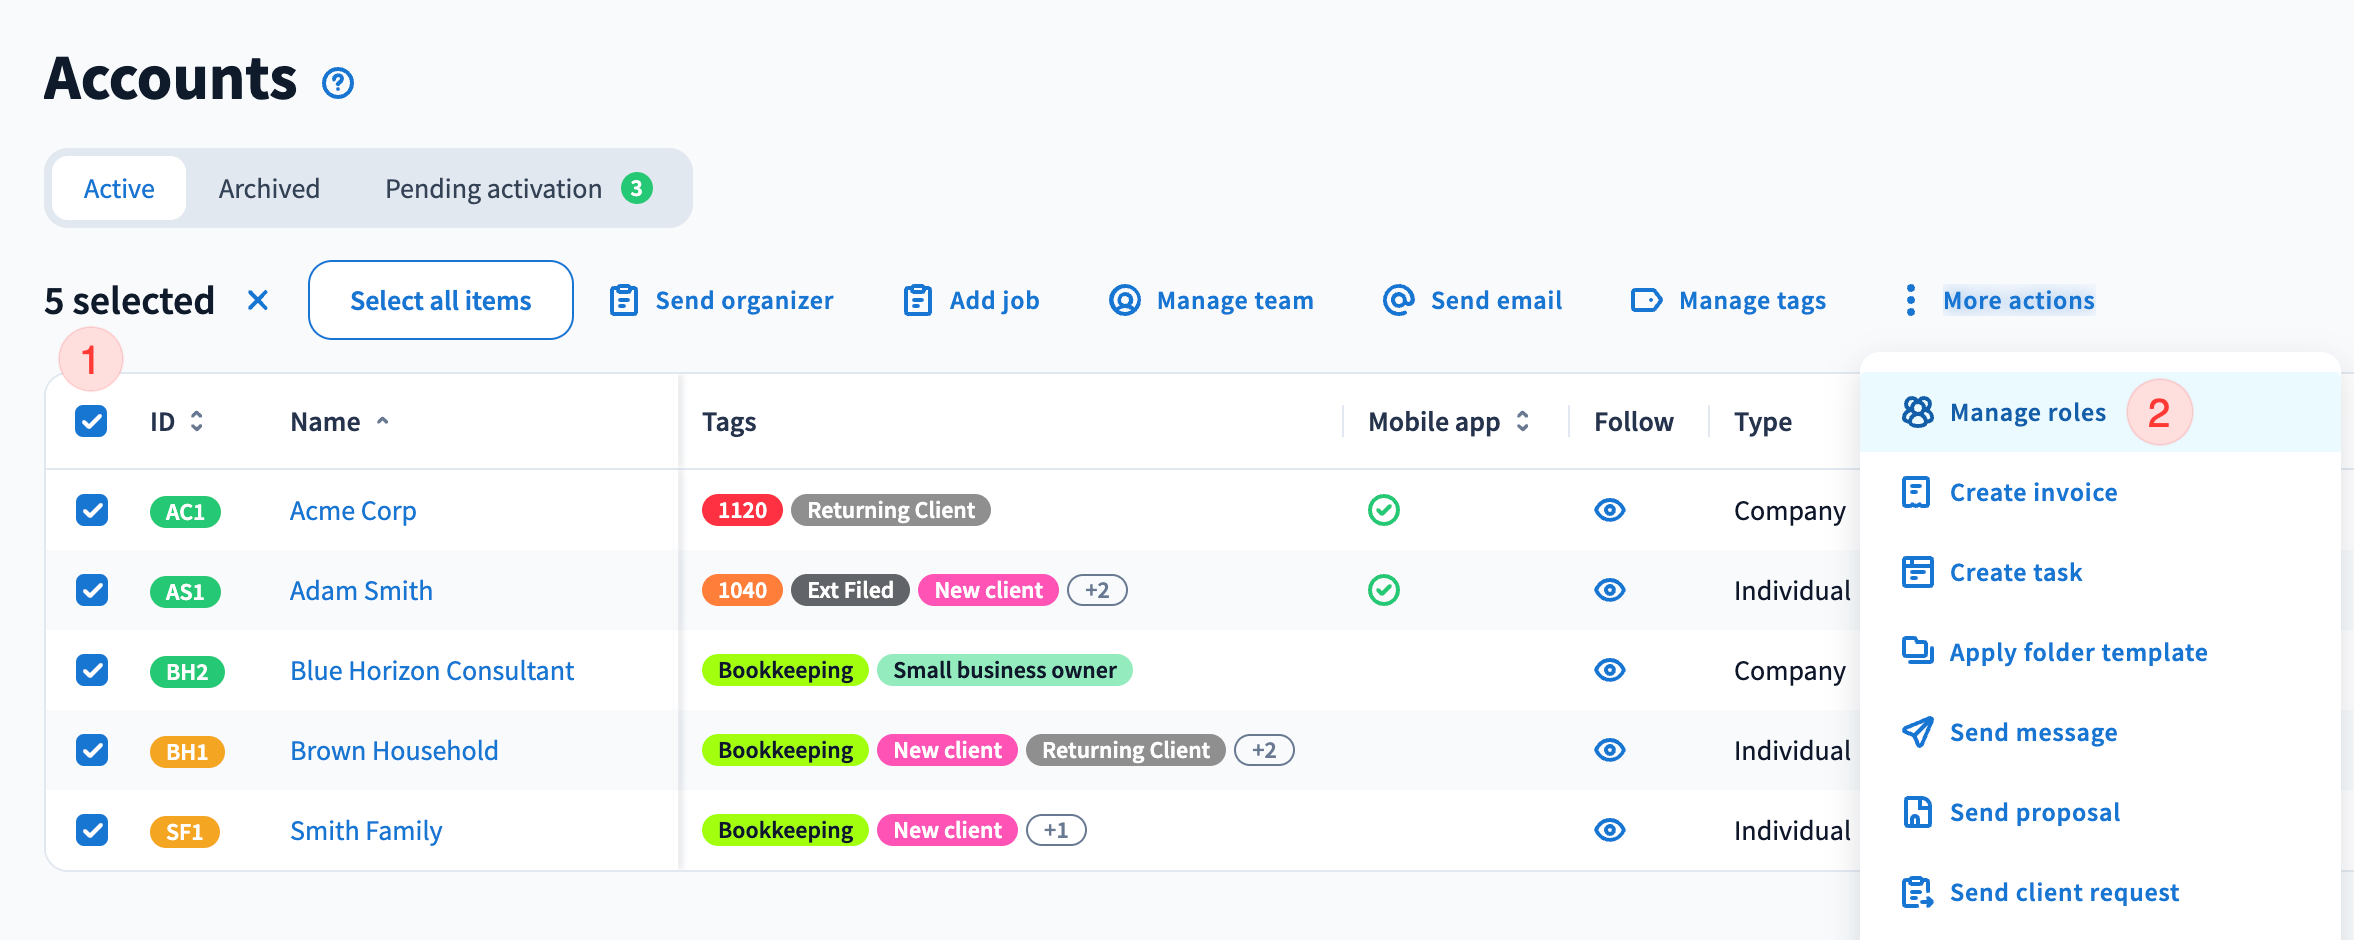Viewport: 2354px width, 940px height.
Task: Click the Manage tags label icon
Action: (1646, 300)
